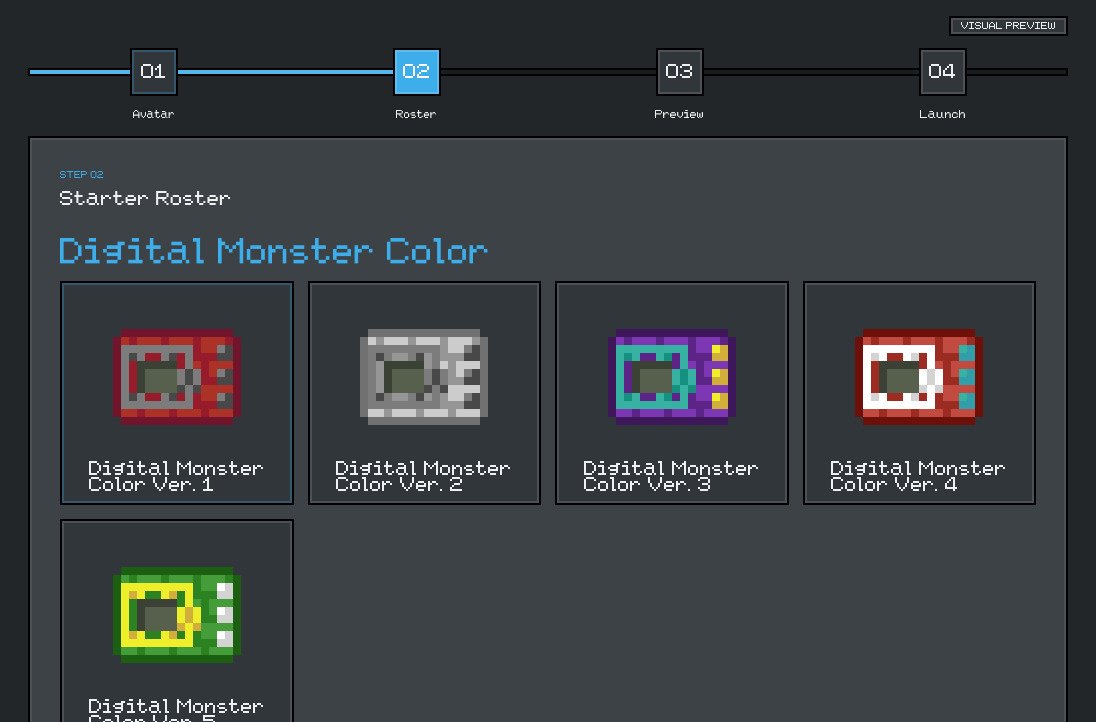
Task: Select step 02 marker
Action: coord(417,71)
